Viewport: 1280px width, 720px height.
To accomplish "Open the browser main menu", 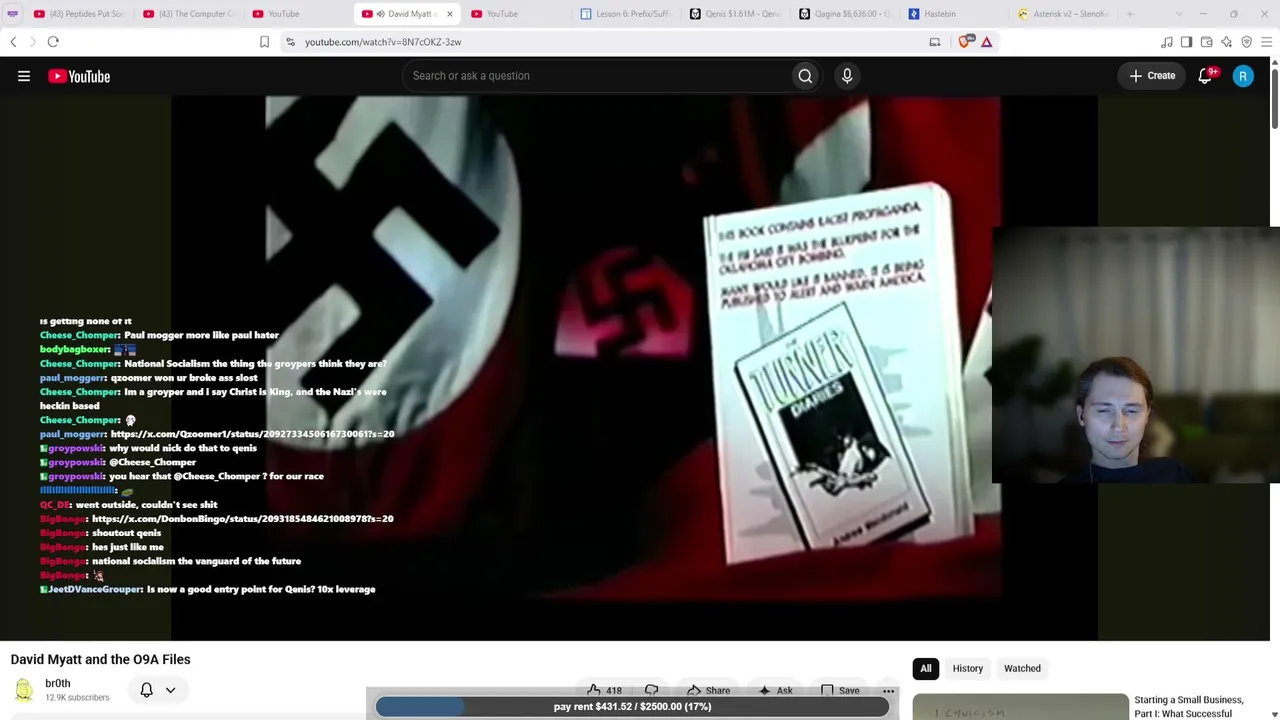I will click(1266, 42).
